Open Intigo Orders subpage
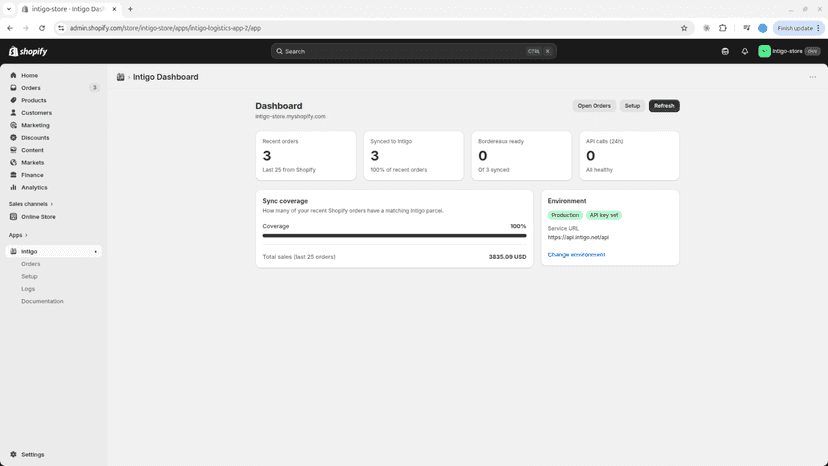Screen dimensions: 828x466 (x=31, y=264)
